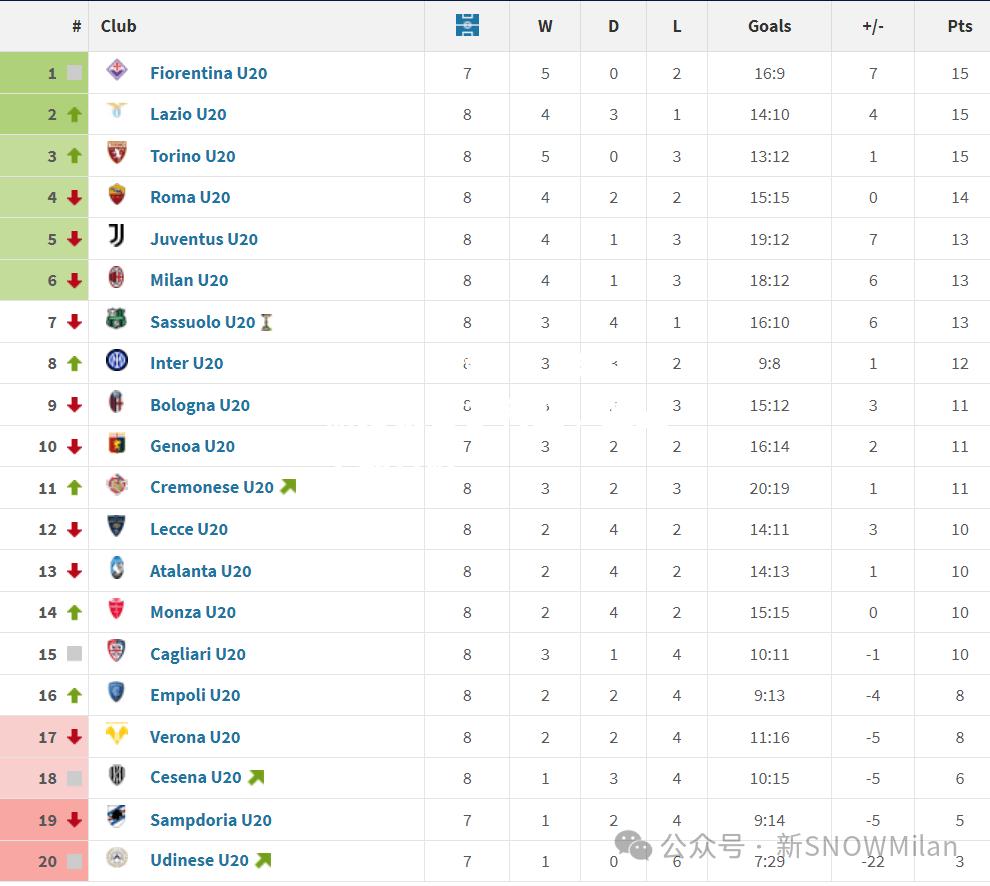Open the Bologna U20 team link
Image resolution: width=990 pixels, height=886 pixels.
200,405
